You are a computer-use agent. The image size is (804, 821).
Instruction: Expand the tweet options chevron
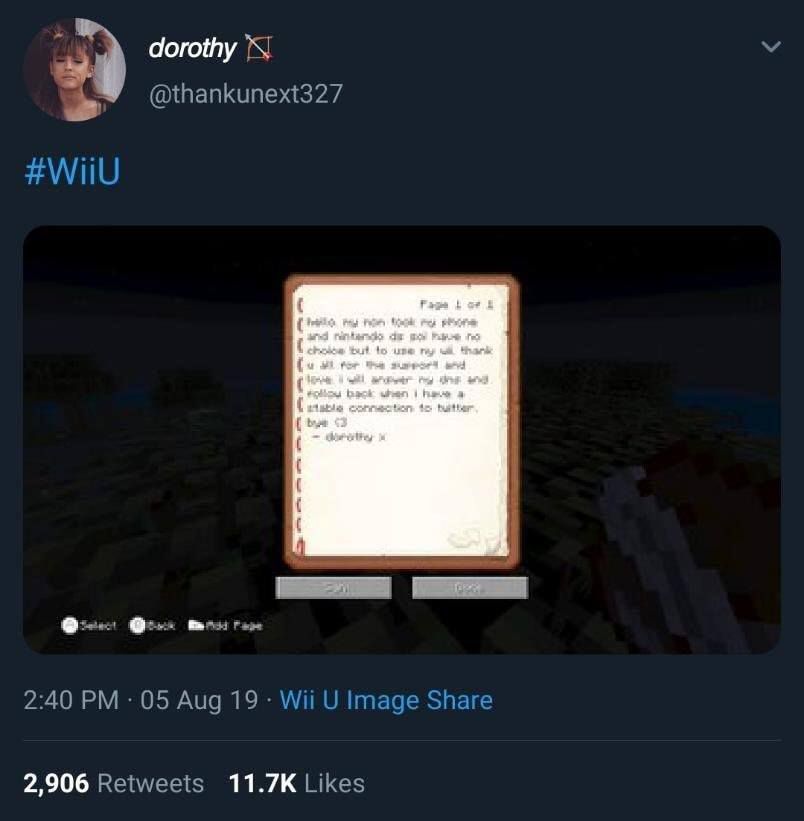tap(770, 47)
